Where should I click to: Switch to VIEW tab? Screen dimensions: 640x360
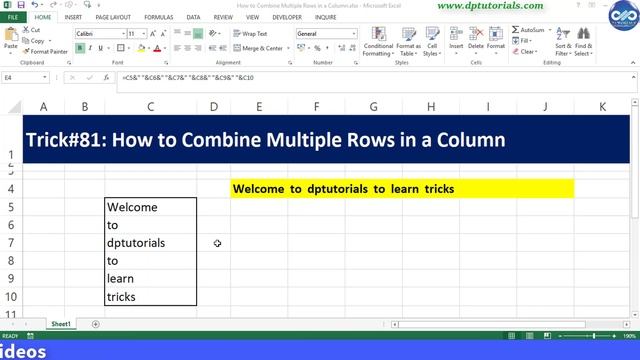pyautogui.click(x=252, y=17)
